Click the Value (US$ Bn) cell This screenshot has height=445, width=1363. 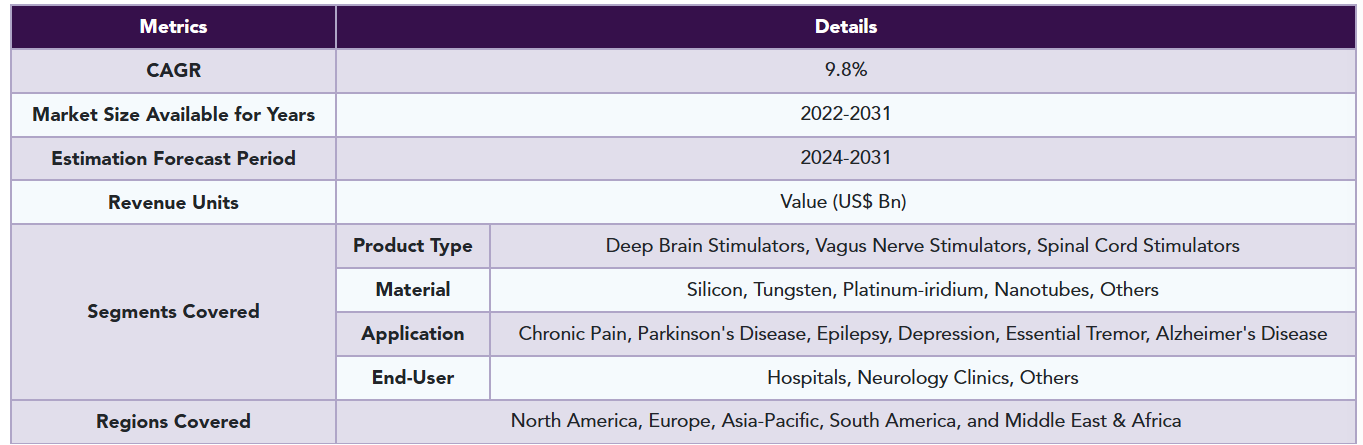[846, 202]
